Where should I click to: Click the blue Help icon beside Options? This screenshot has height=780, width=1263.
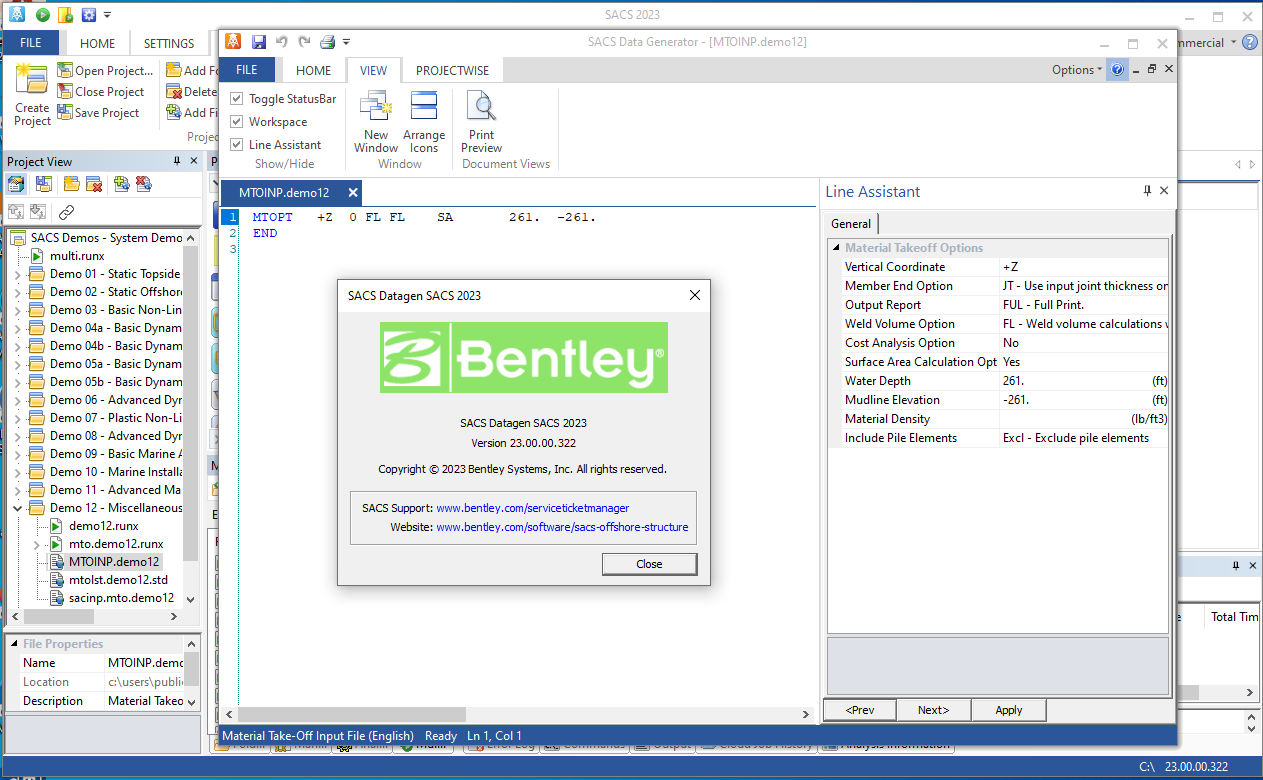[1118, 70]
